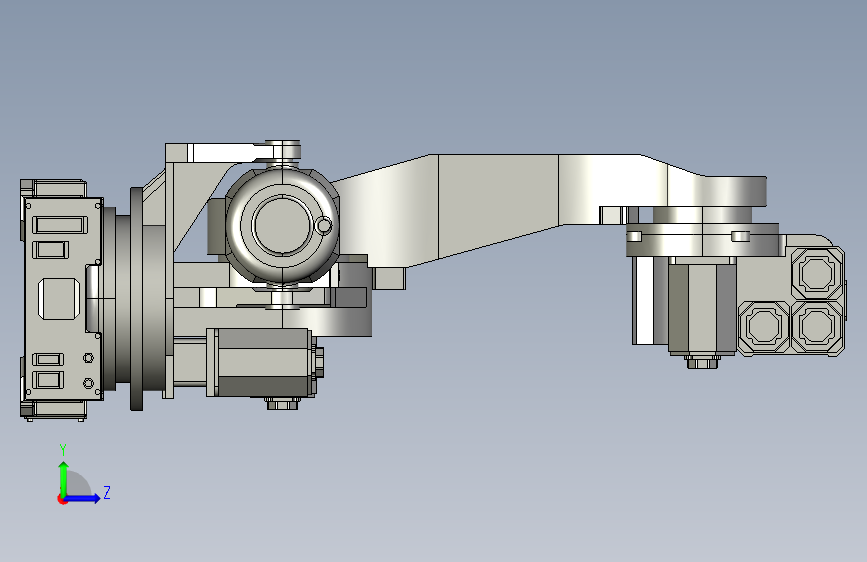Select the top-right octagonal connector port
Viewport: 867px width, 562px height.
[817, 273]
